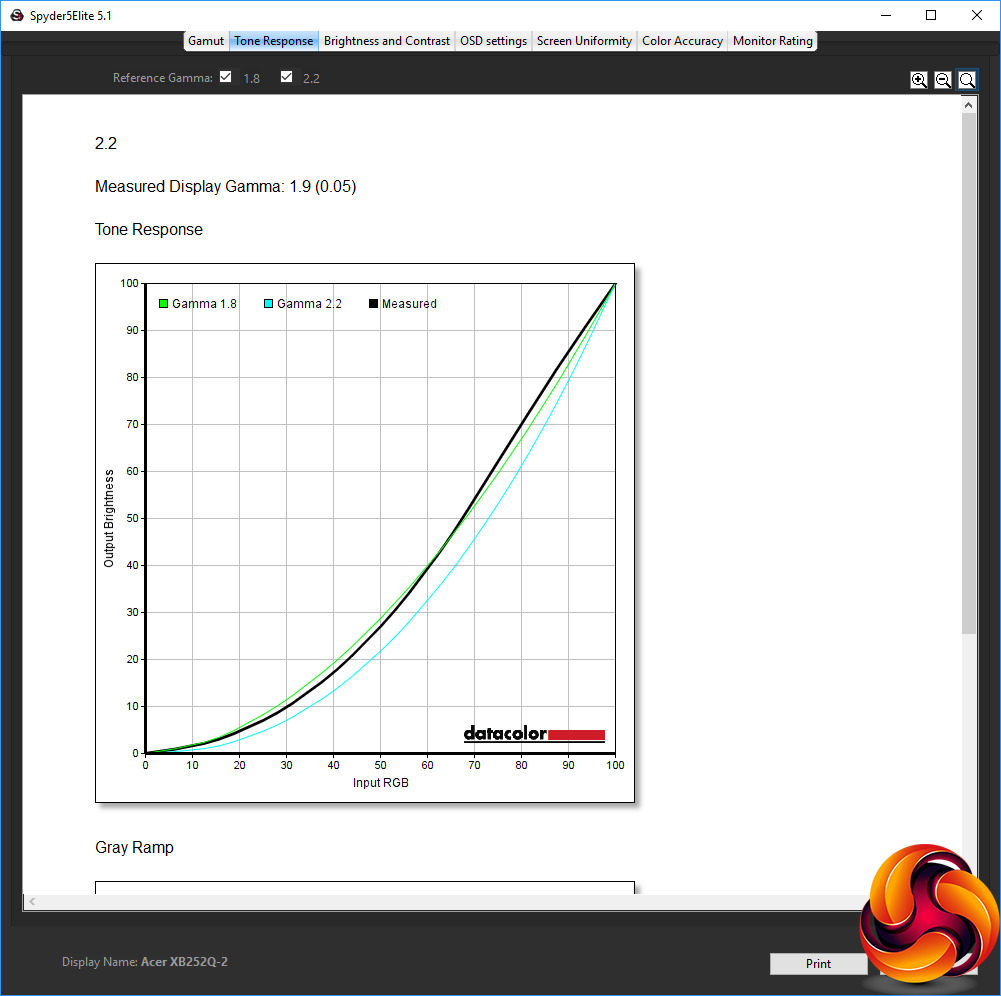This screenshot has width=1001, height=996.
Task: Toggle the 2.2 reference gamma checkbox
Action: (287, 77)
